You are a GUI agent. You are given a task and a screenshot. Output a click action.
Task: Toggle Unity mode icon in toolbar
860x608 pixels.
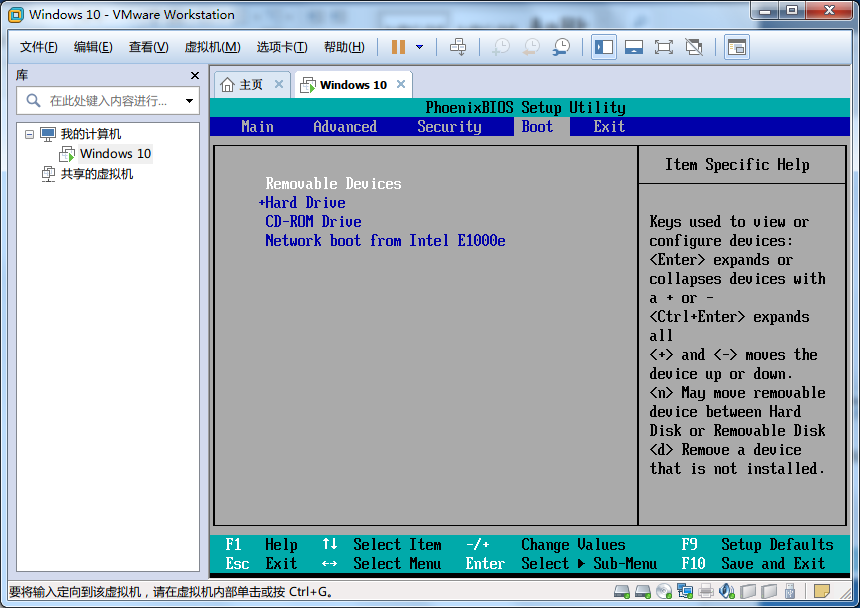tap(694, 47)
